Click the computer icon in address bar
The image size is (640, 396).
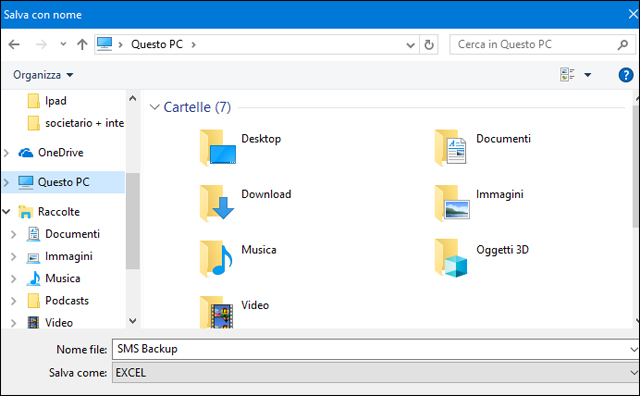(x=104, y=44)
